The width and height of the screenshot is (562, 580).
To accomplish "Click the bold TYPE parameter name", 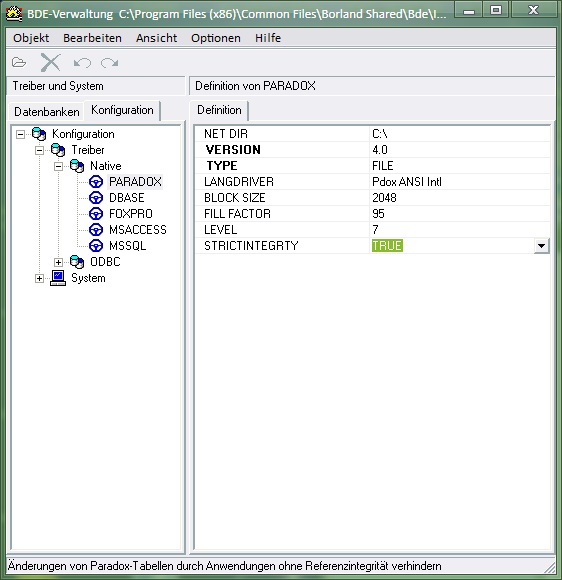I will [222, 166].
